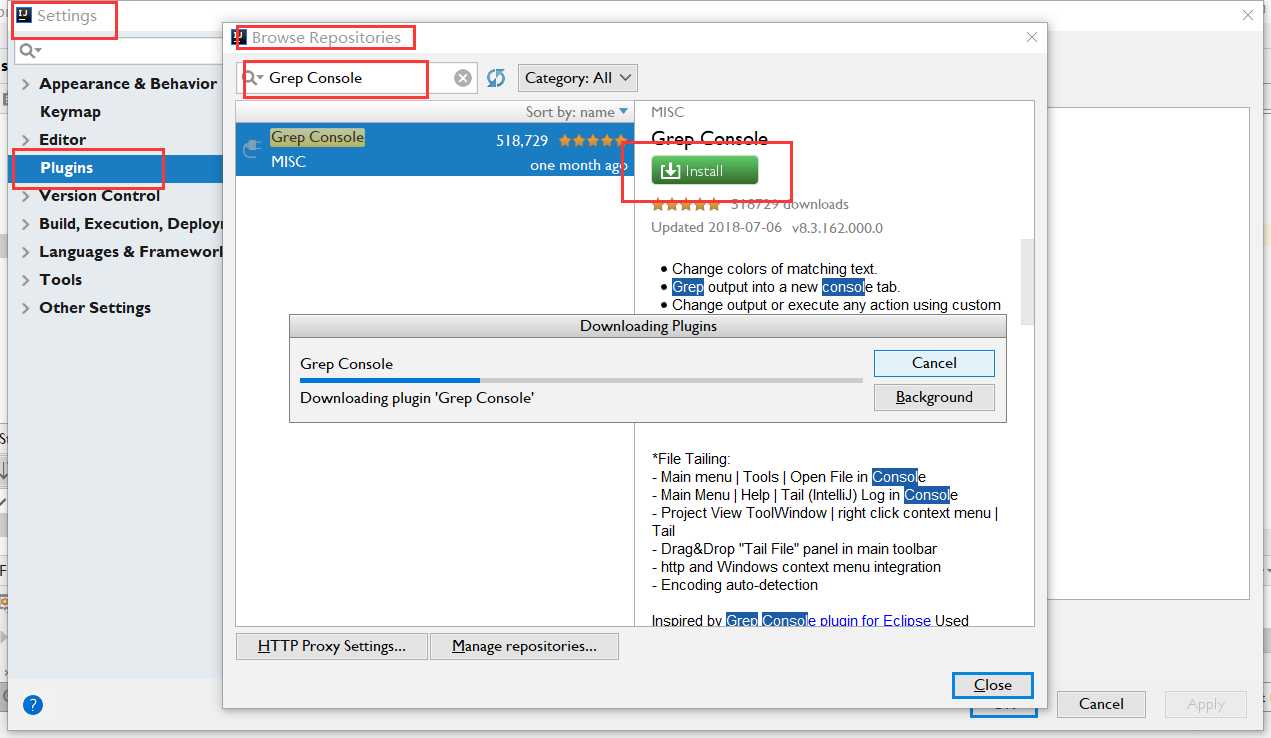Expand the Tools settings node
This screenshot has width=1271, height=738.
26,280
